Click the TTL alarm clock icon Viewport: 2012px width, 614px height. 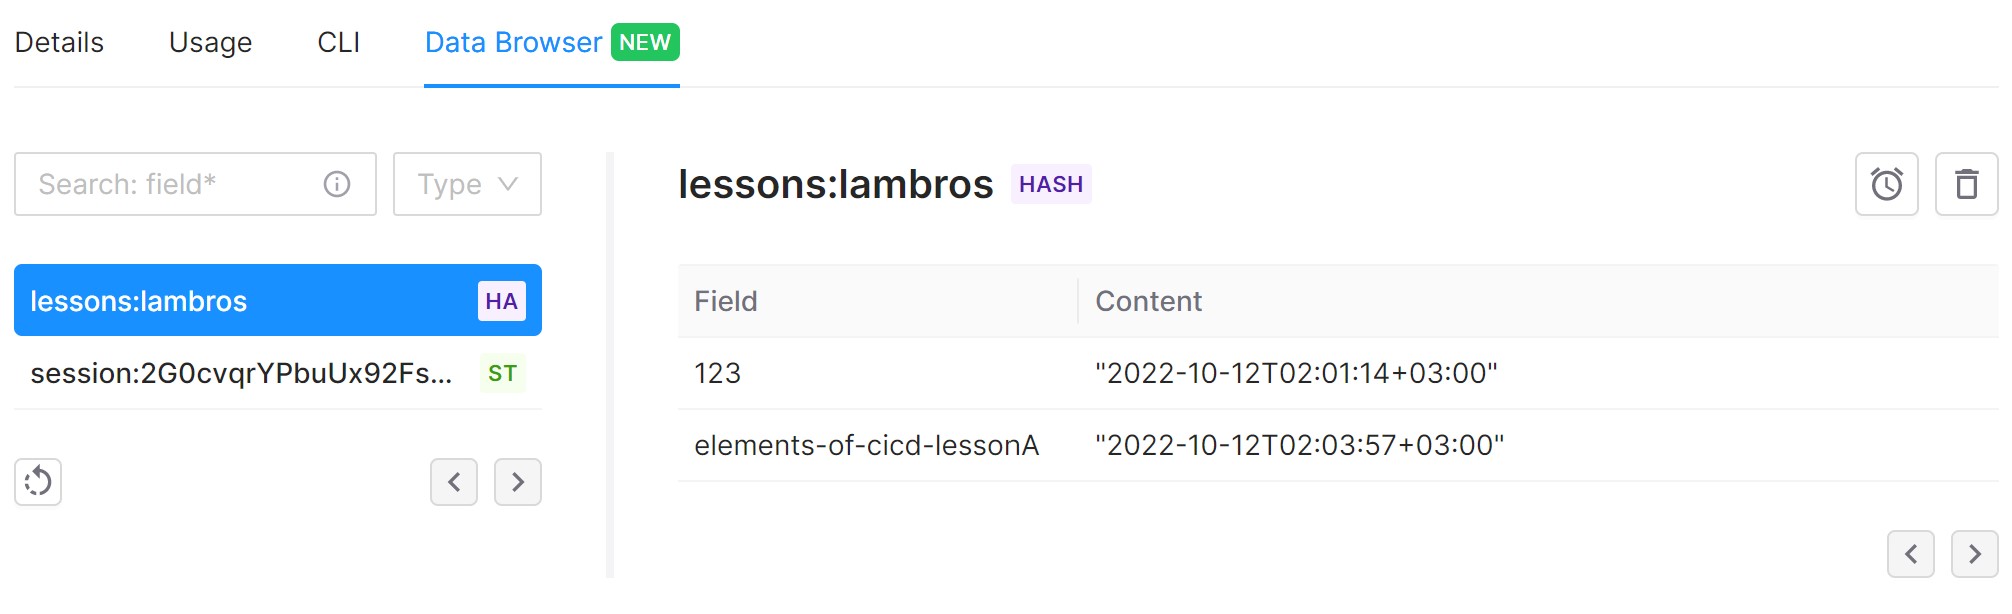[x=1886, y=184]
